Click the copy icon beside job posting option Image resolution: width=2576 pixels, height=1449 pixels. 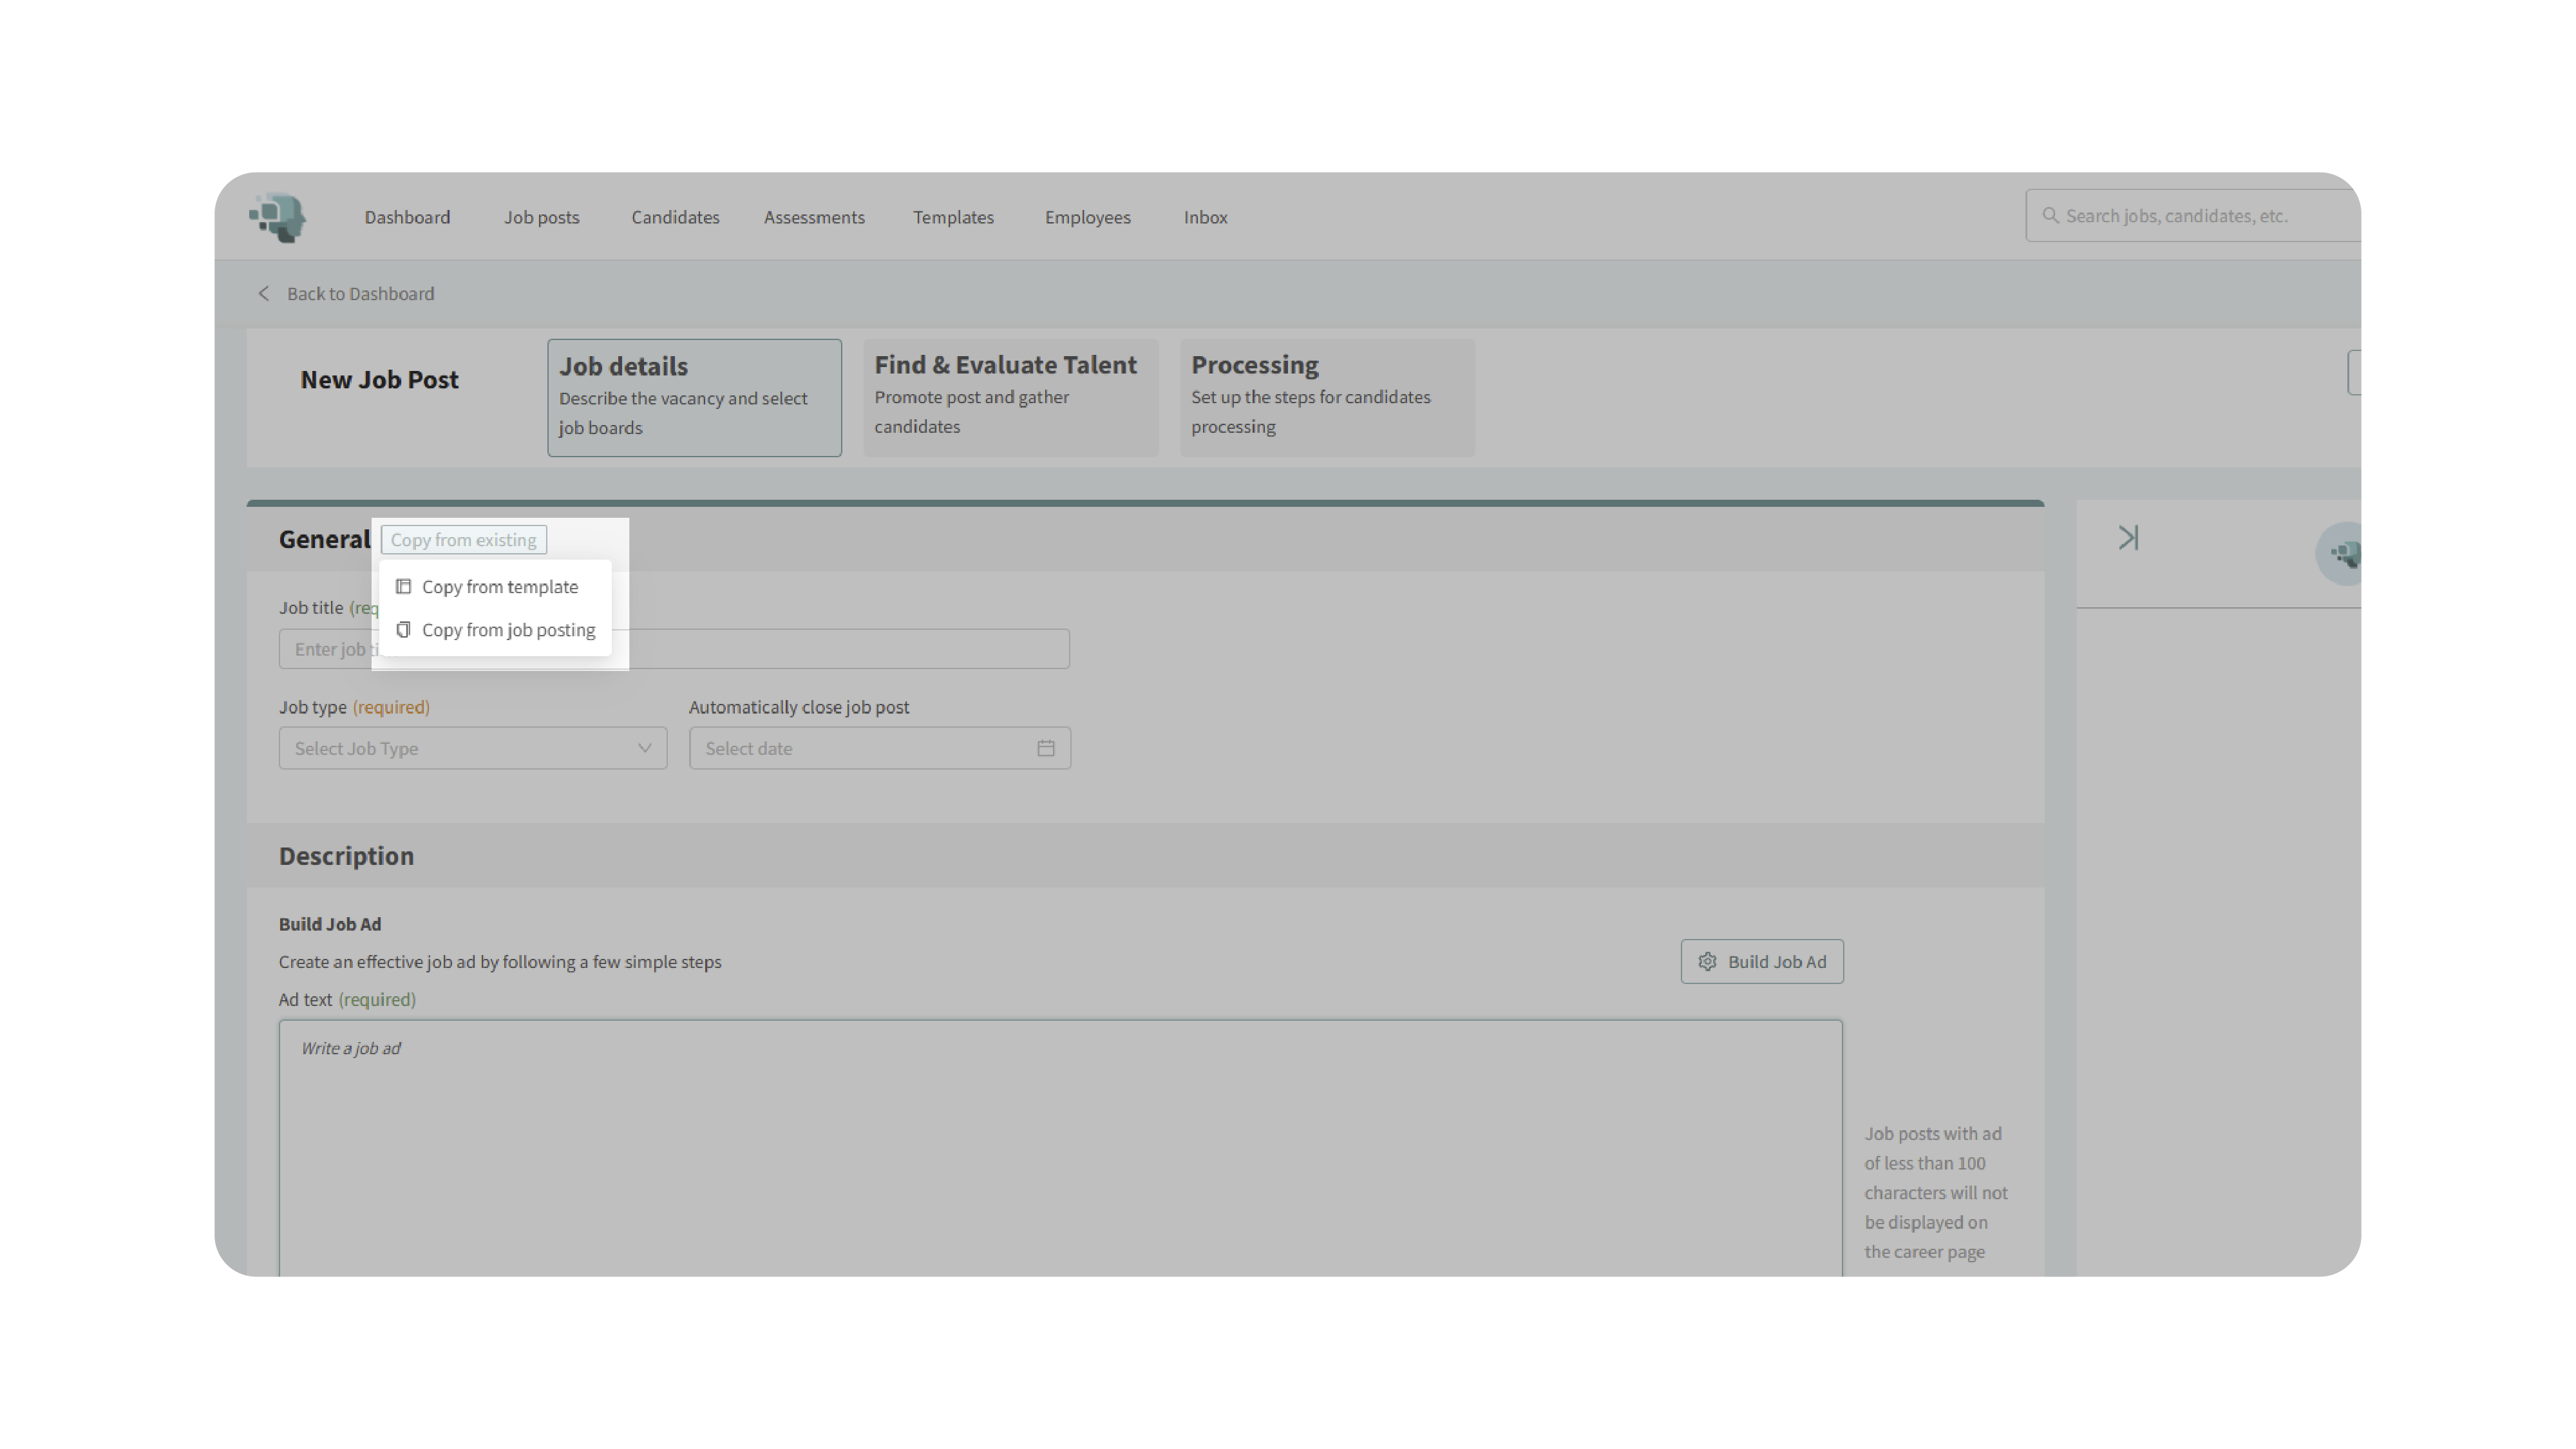click(x=404, y=630)
